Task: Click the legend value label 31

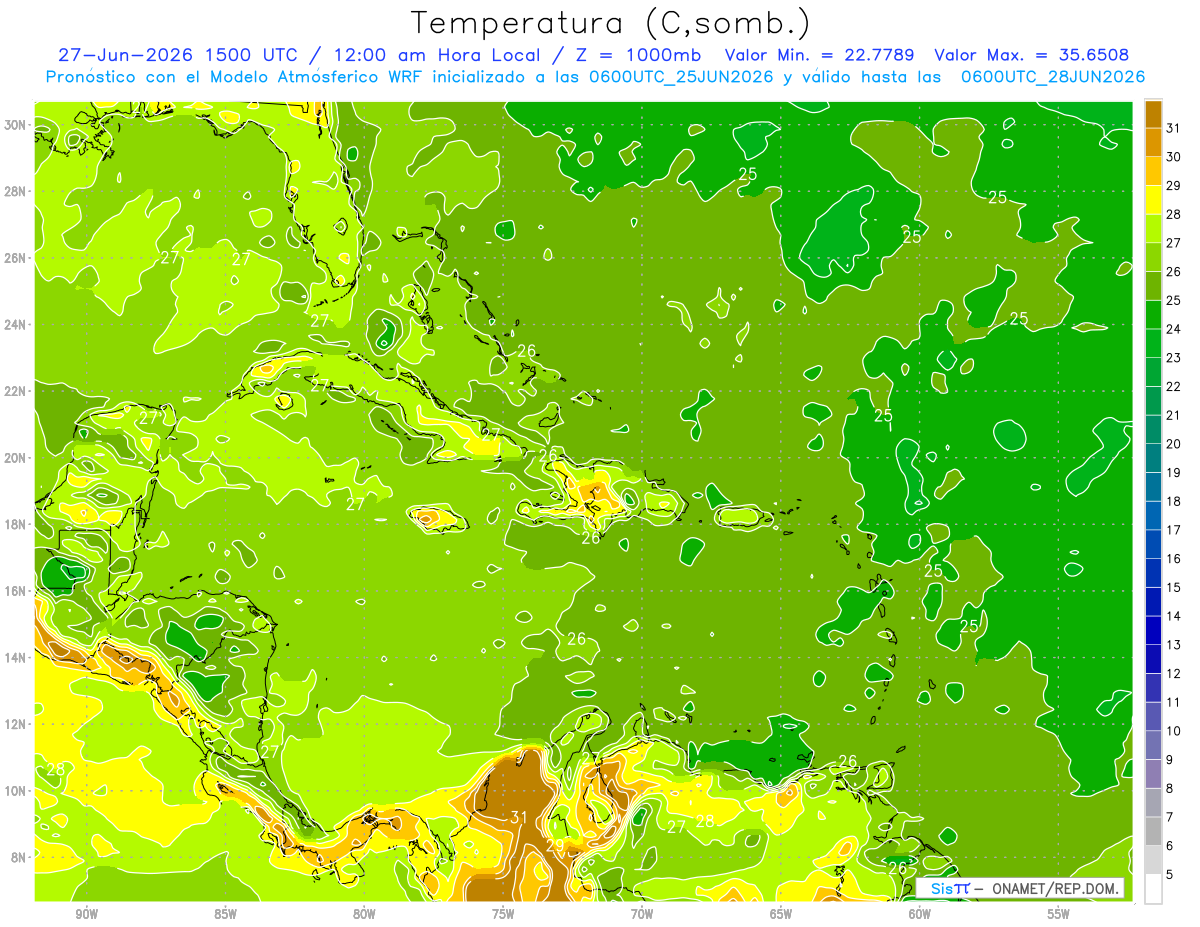Action: click(1174, 128)
